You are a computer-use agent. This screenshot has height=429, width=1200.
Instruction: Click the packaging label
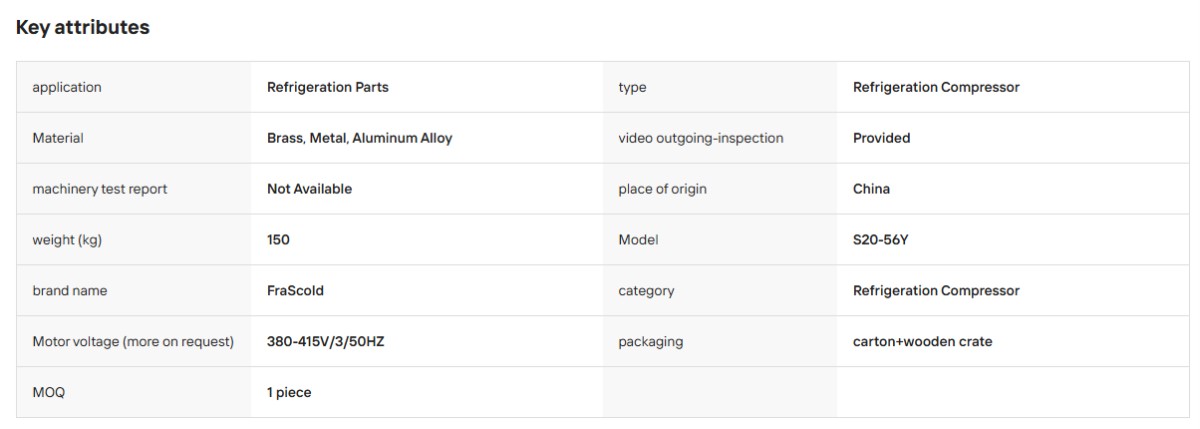pos(651,342)
